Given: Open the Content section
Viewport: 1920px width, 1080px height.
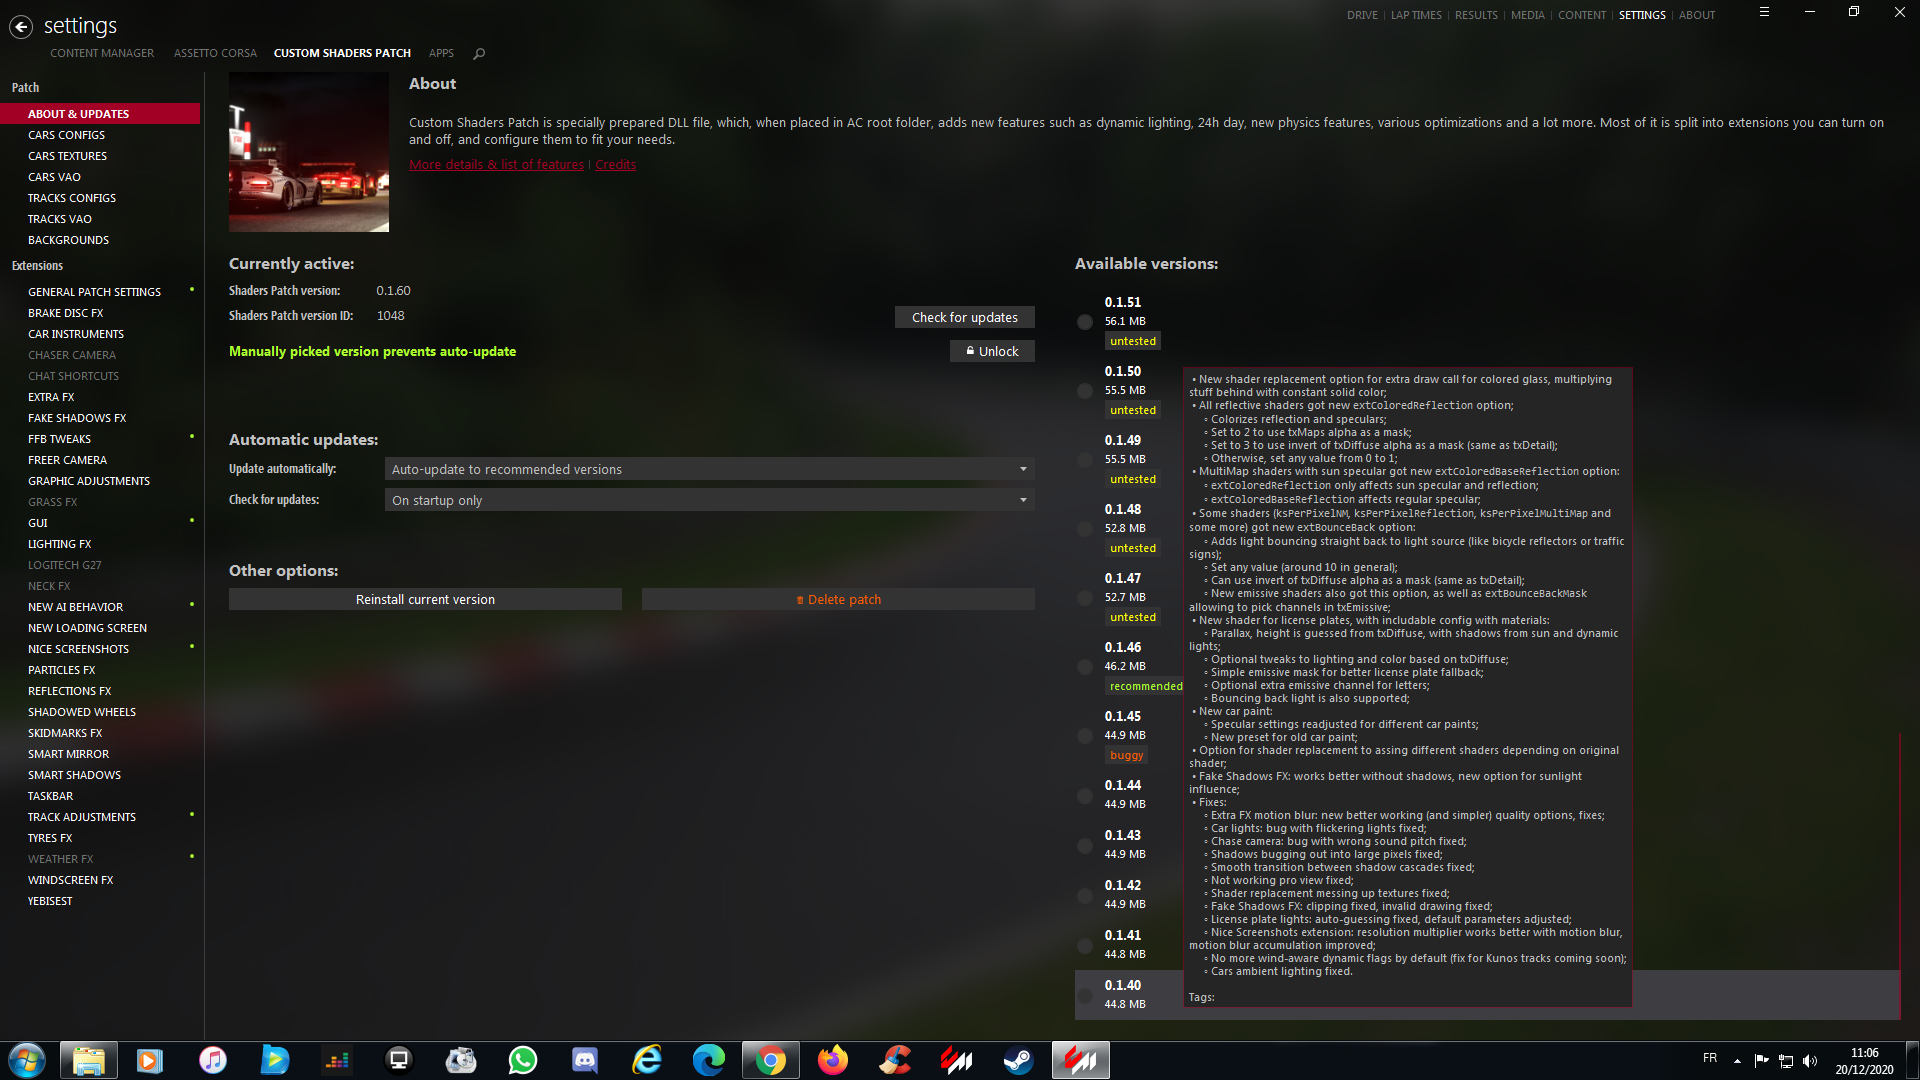Looking at the screenshot, I should pyautogui.click(x=1582, y=15).
